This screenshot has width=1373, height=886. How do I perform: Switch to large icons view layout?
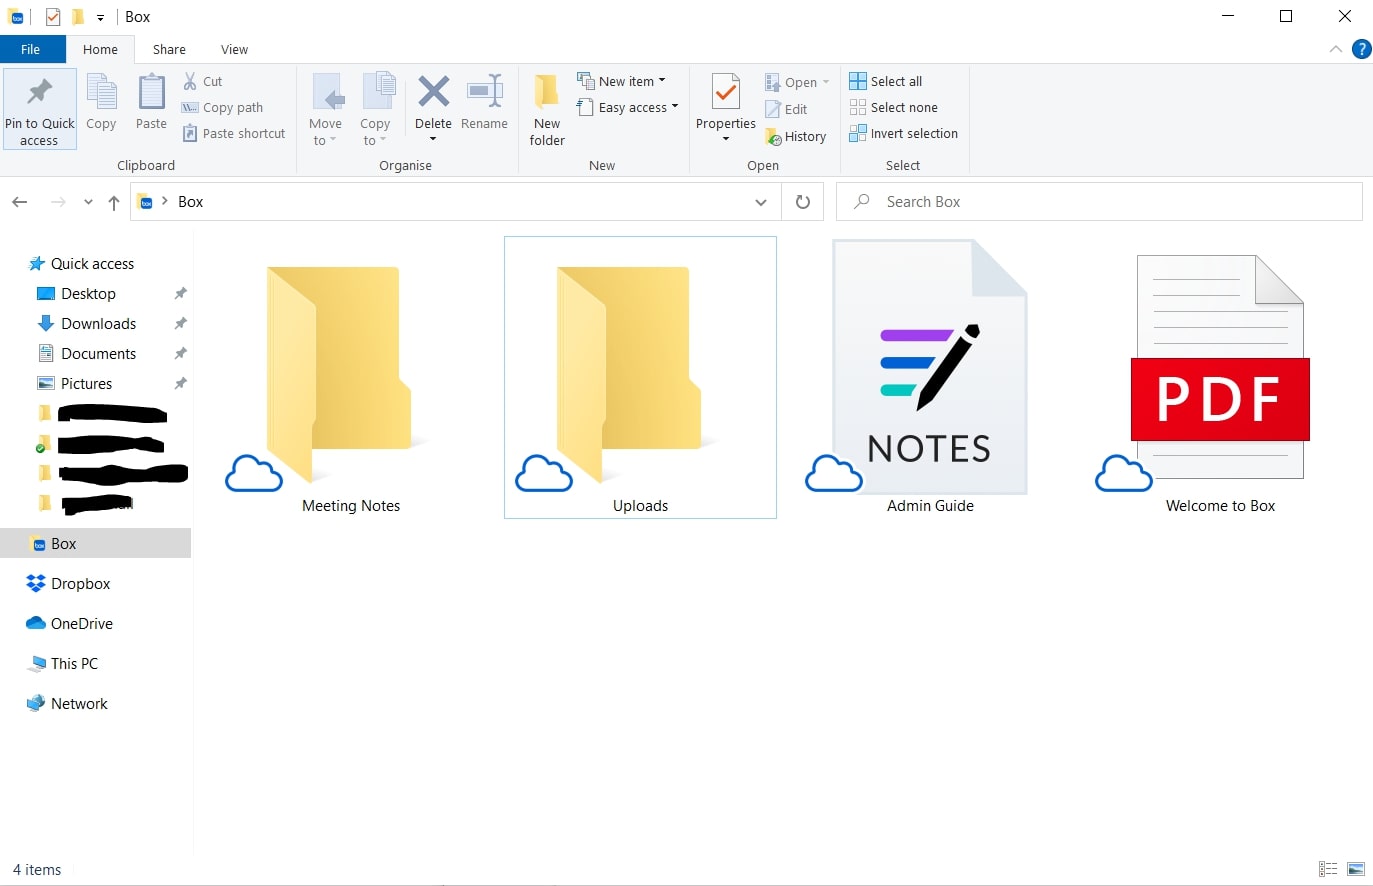[1356, 870]
